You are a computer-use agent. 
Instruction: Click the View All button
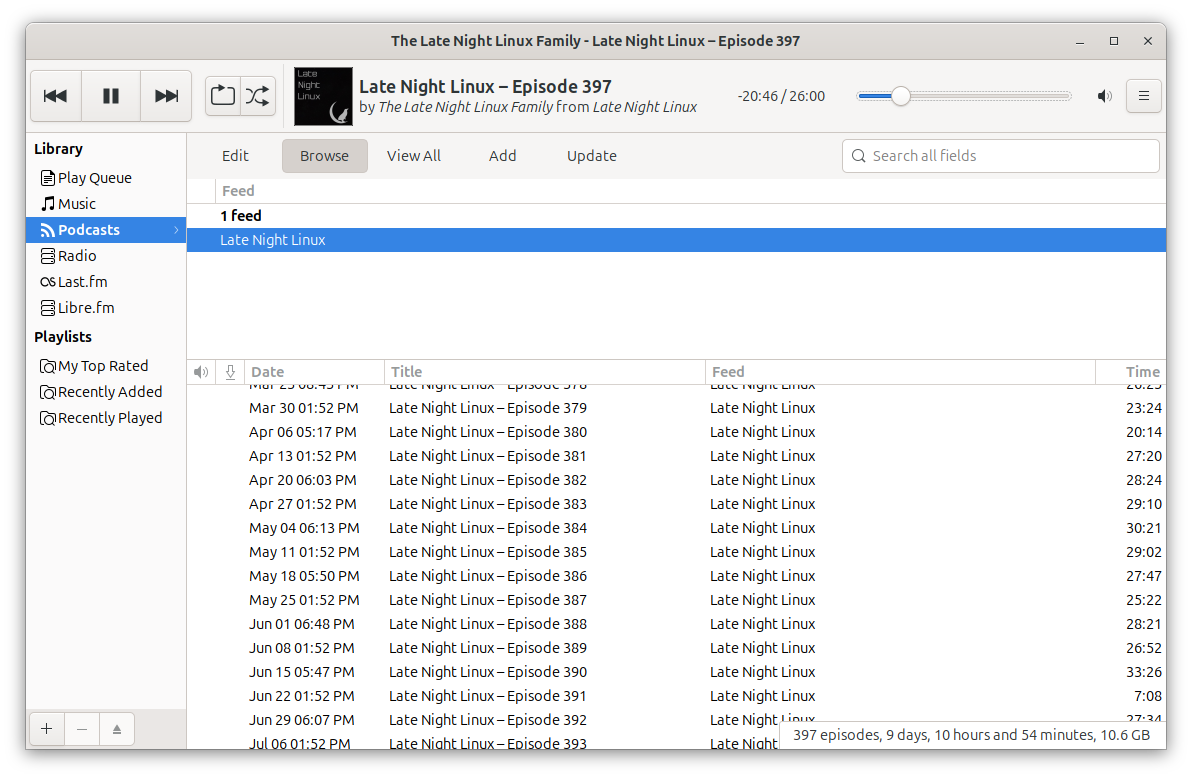point(414,156)
